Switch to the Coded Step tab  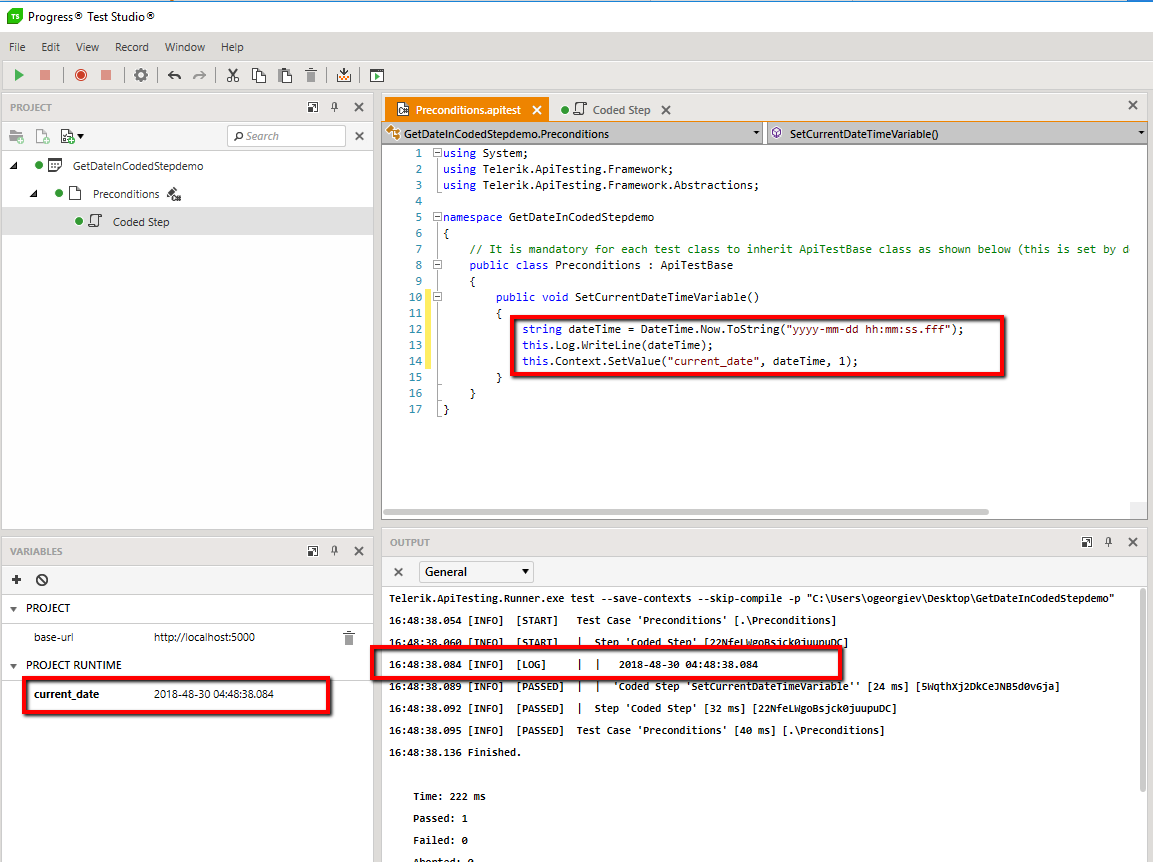[620, 110]
